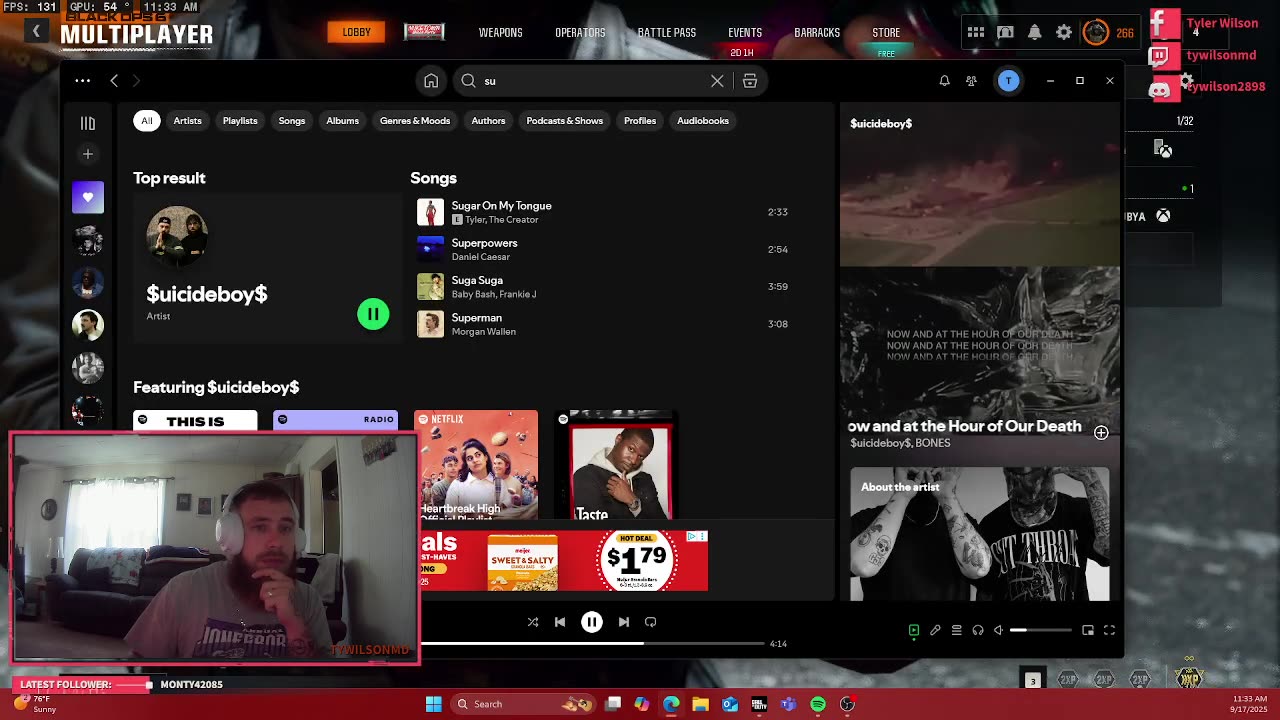Mute Spotify with speaker icon

[x=998, y=630]
